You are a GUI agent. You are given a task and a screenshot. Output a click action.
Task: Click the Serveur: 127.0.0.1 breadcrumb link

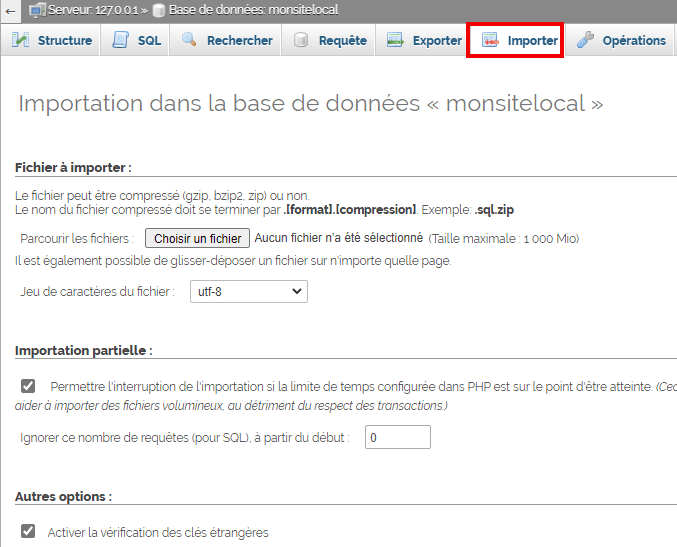coord(93,10)
